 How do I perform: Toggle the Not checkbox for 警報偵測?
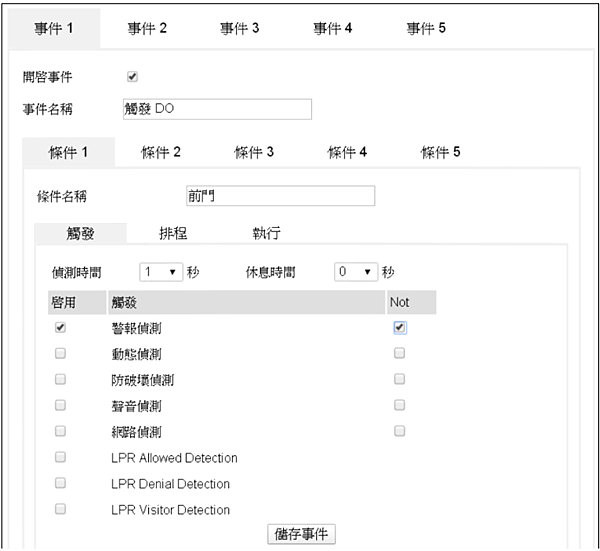[400, 328]
